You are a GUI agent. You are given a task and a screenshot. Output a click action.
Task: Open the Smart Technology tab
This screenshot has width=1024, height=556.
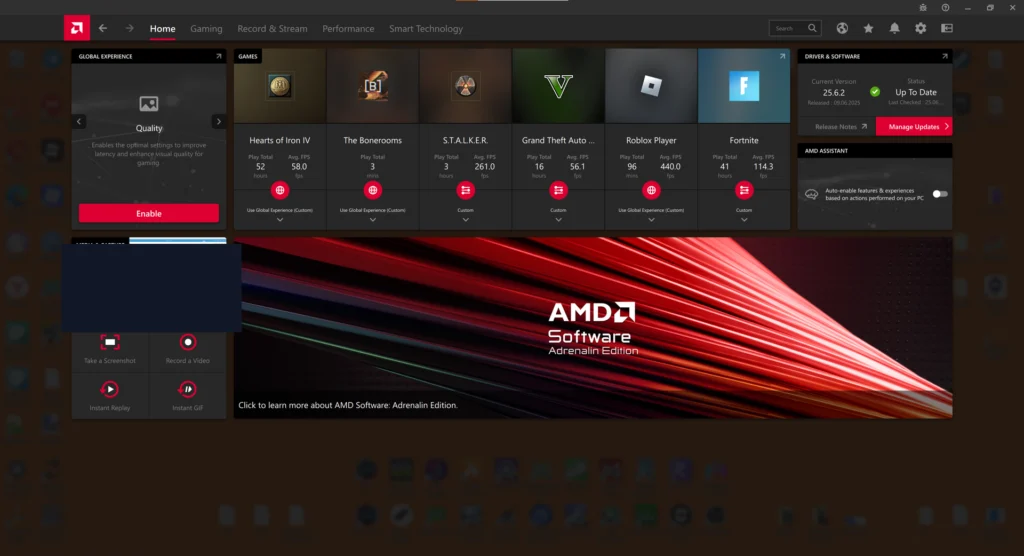tap(426, 29)
